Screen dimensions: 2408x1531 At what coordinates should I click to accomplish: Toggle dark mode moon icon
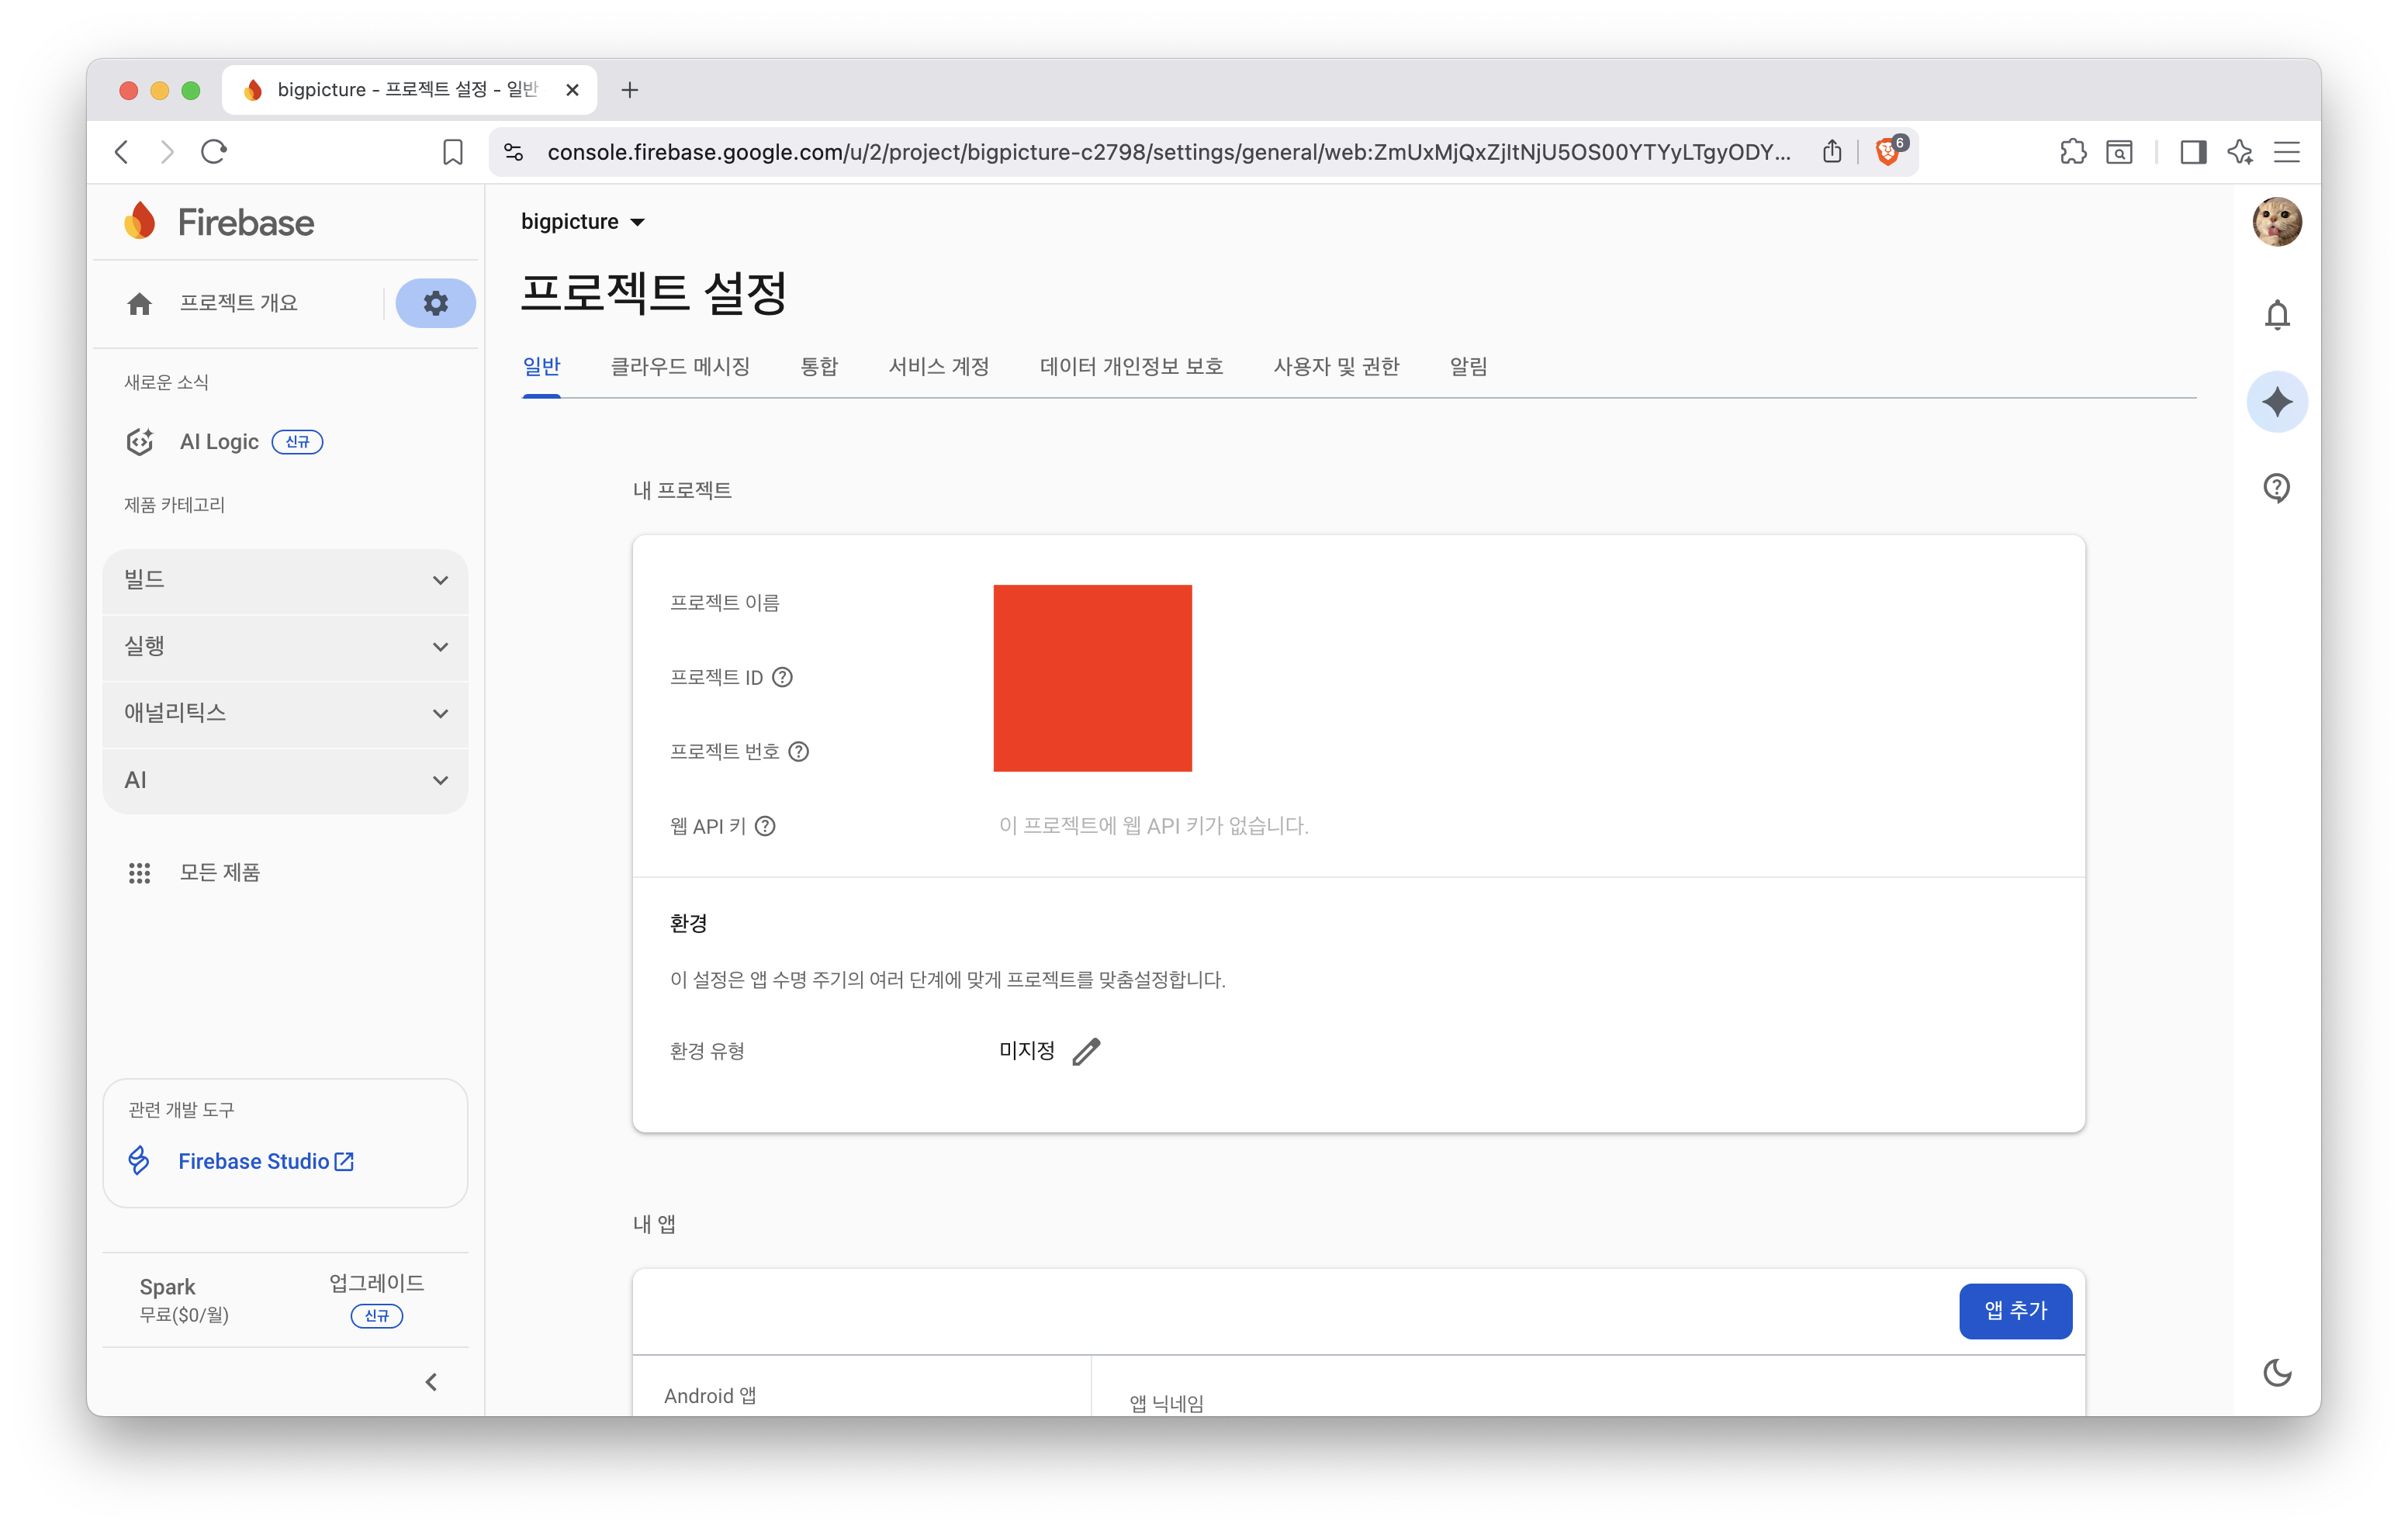[x=2276, y=1373]
